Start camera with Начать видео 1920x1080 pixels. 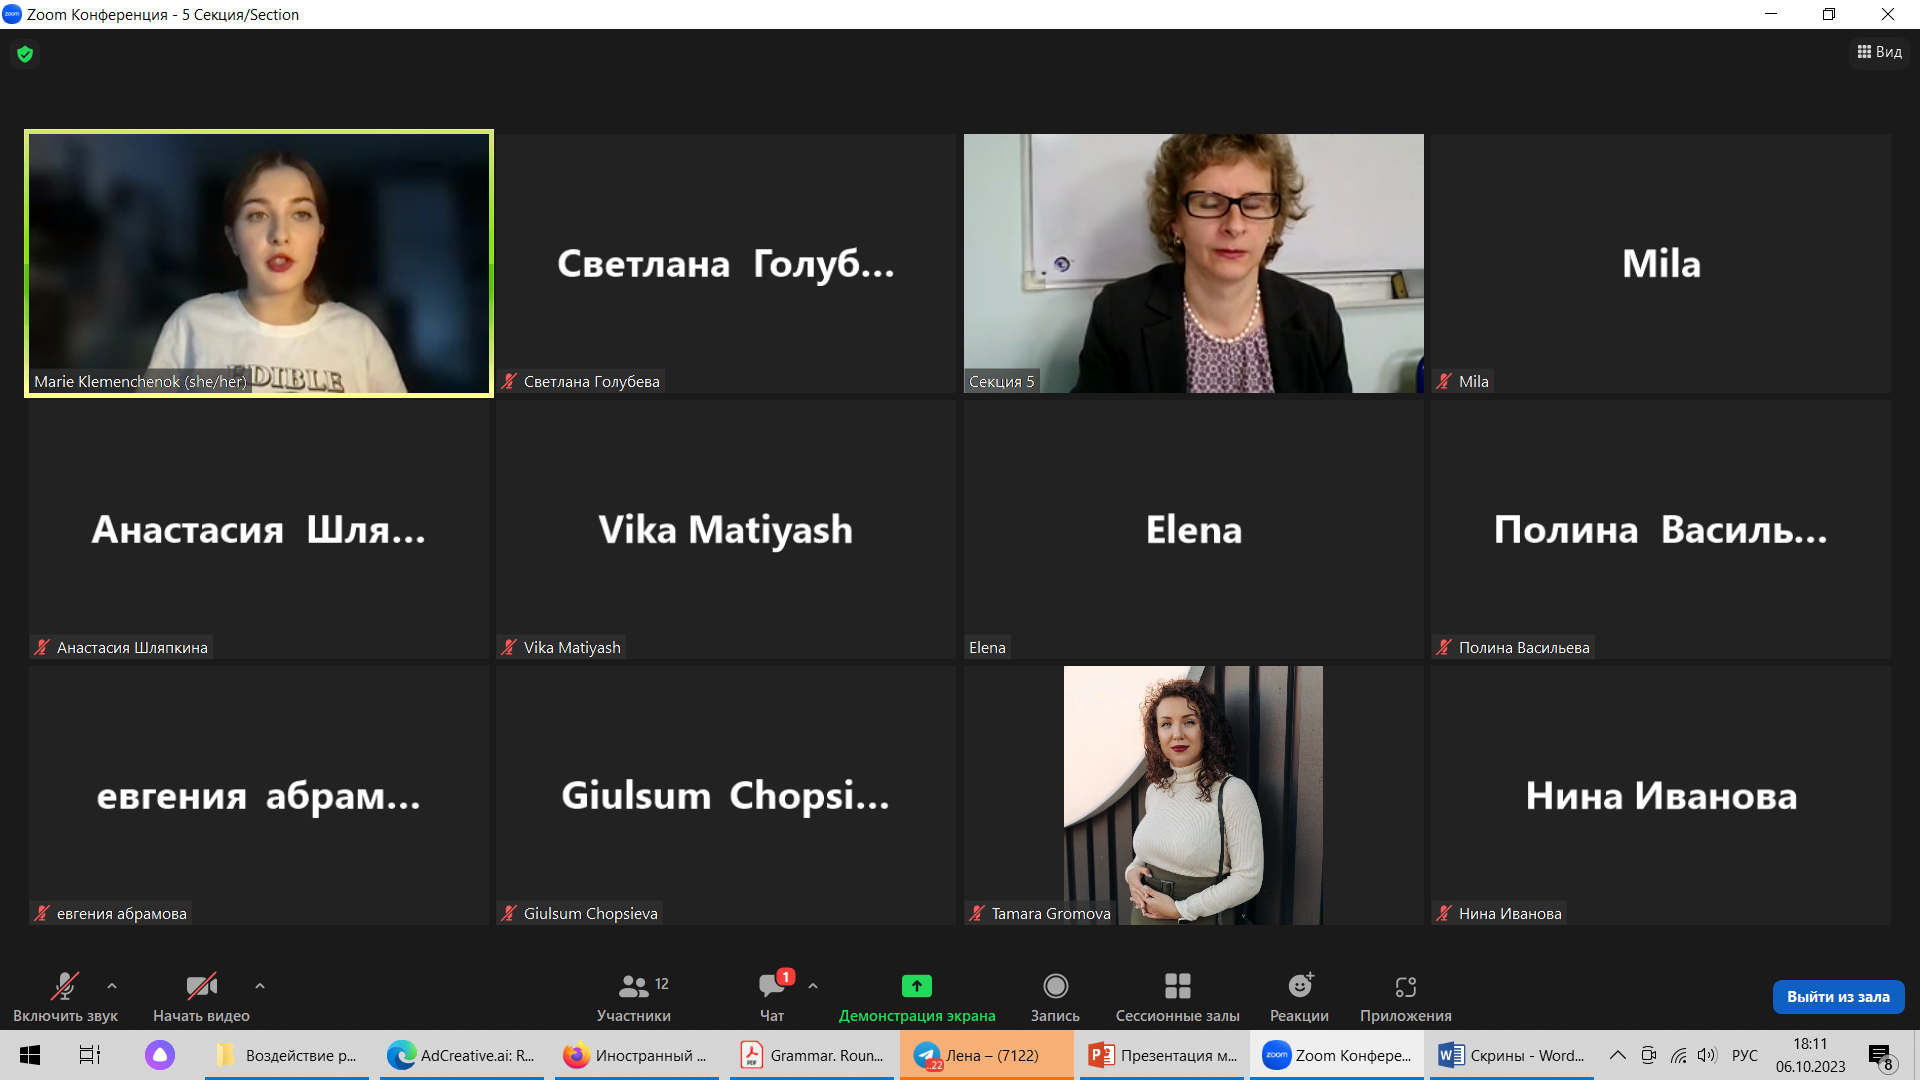201,996
